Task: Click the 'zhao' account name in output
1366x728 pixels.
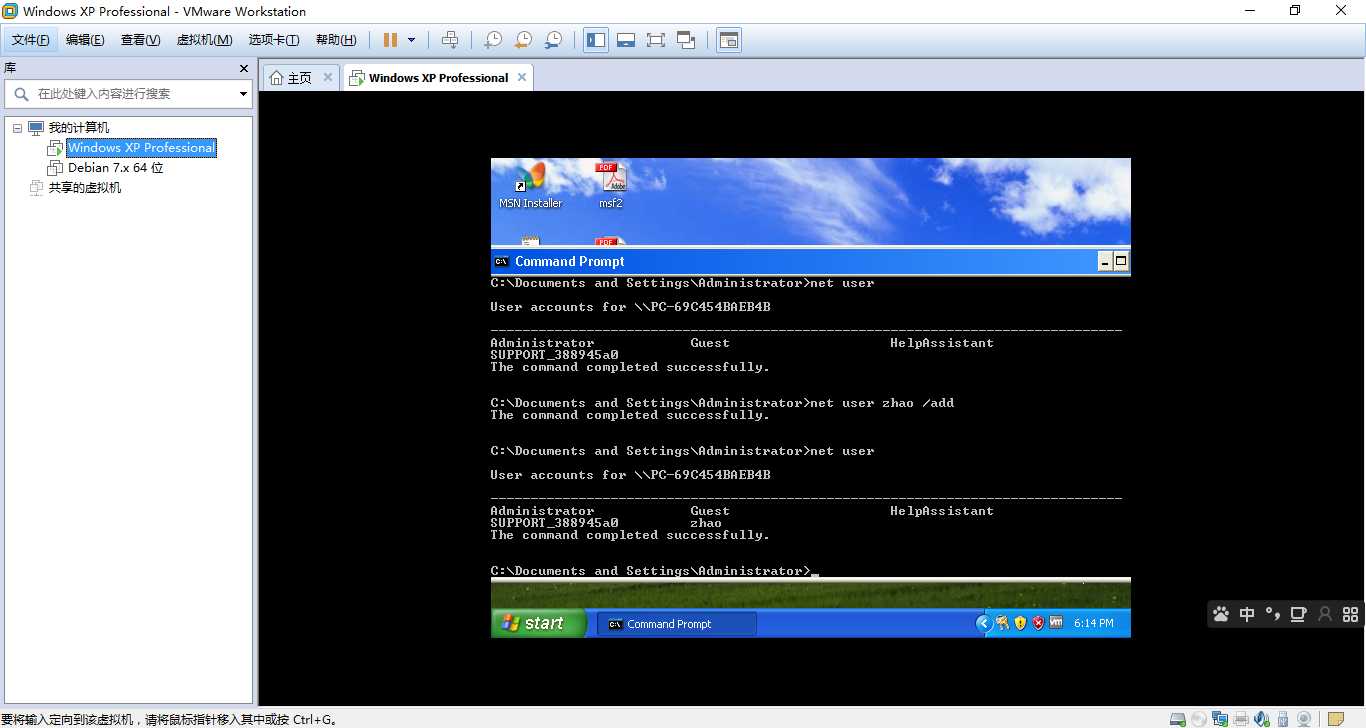Action: [x=706, y=523]
